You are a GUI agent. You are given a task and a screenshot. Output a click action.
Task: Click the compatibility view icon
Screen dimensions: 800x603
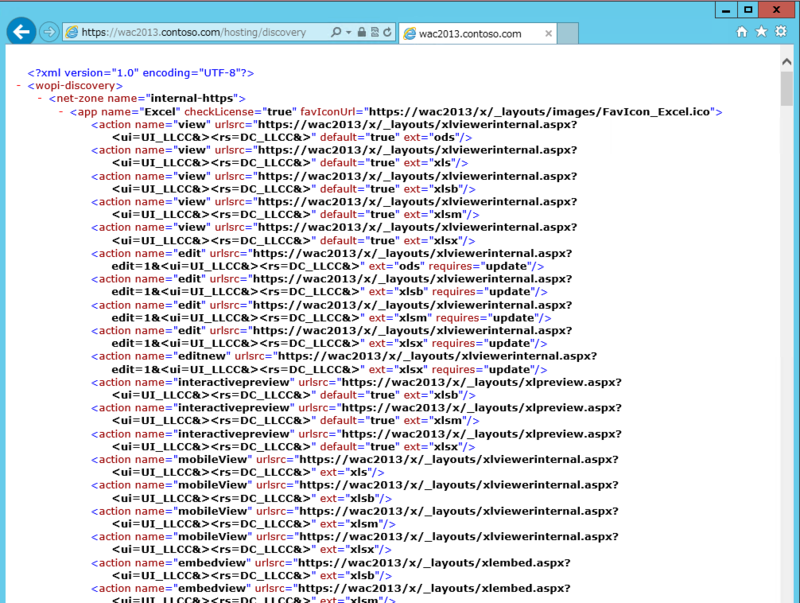point(374,32)
